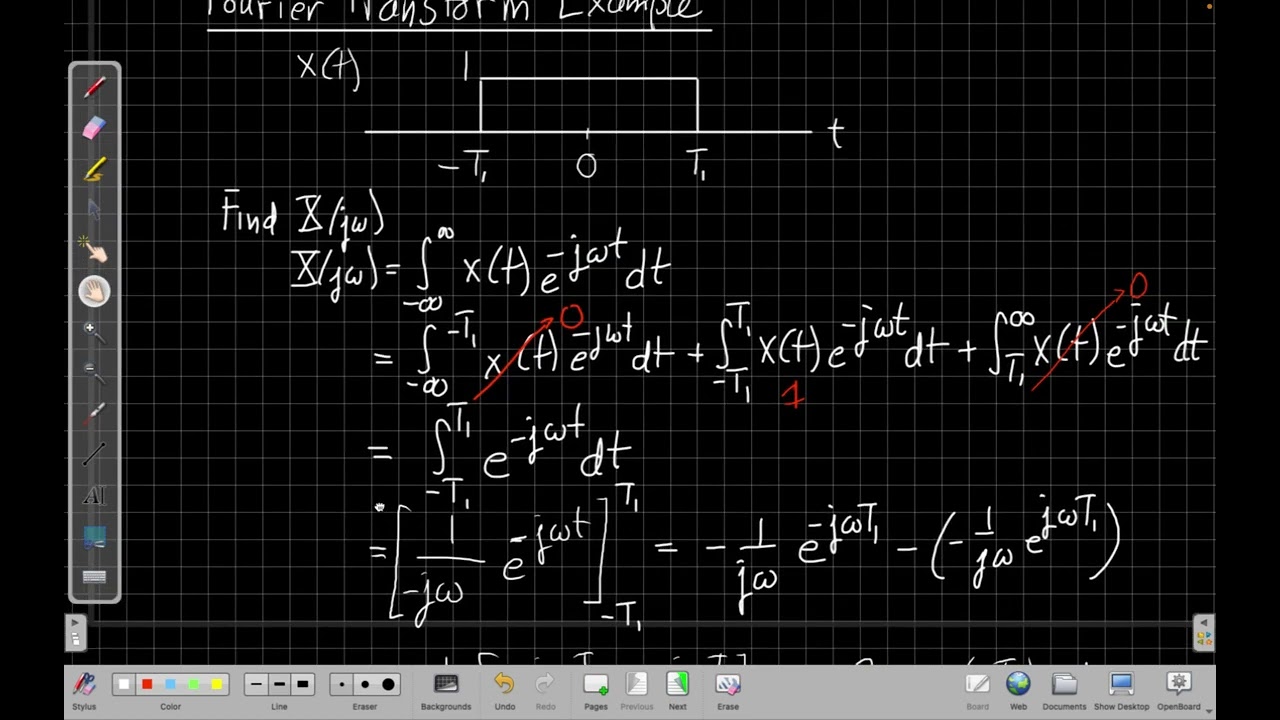
Task: Open the Documents mode
Action: 1064,690
